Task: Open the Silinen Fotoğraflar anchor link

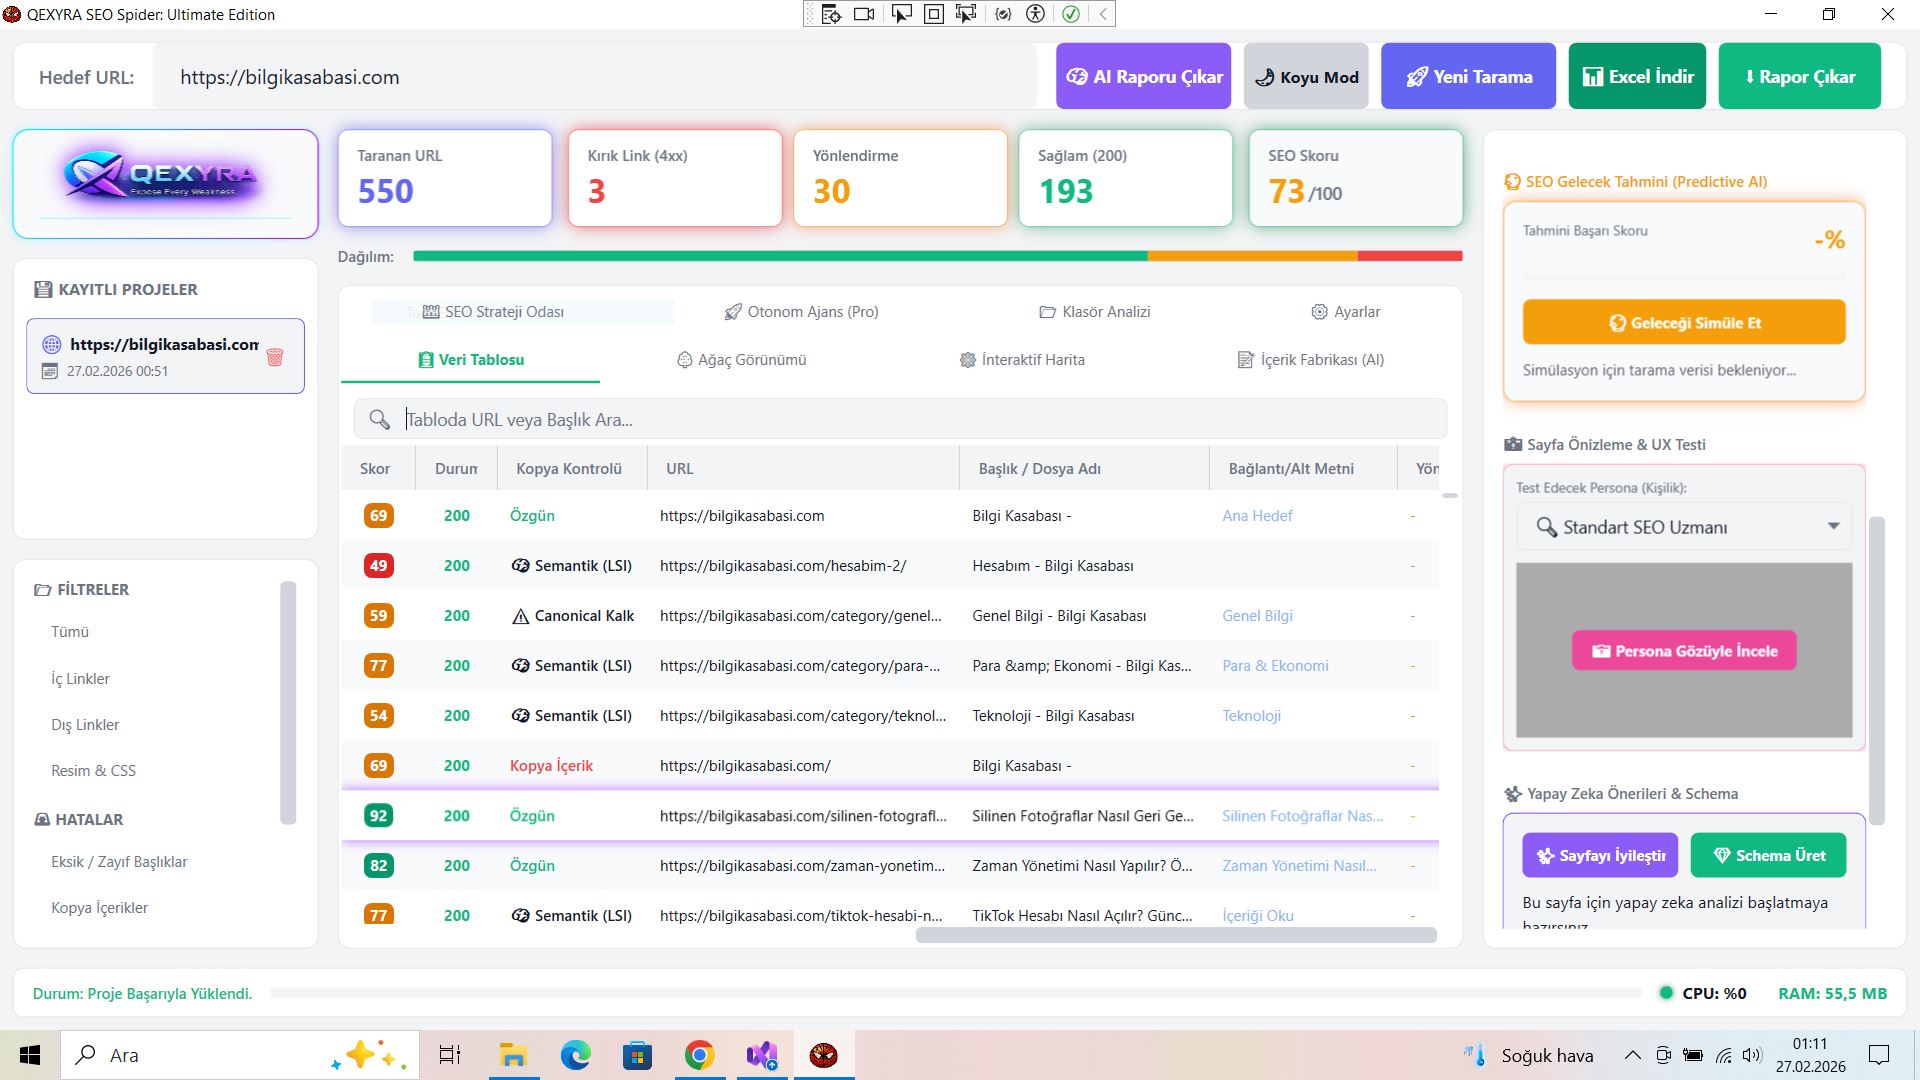Action: click(x=1302, y=816)
